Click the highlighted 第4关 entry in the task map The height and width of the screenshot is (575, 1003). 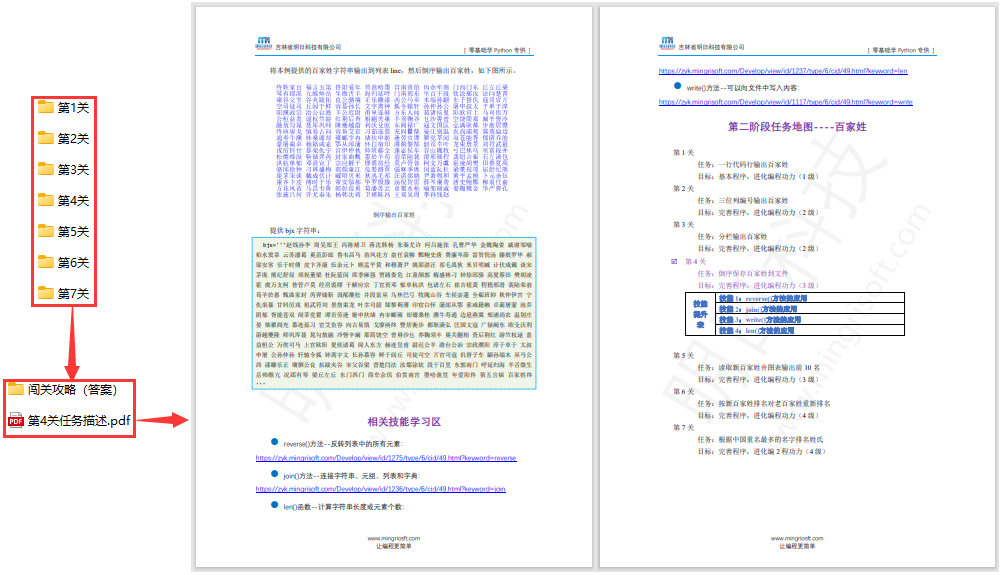695,262
